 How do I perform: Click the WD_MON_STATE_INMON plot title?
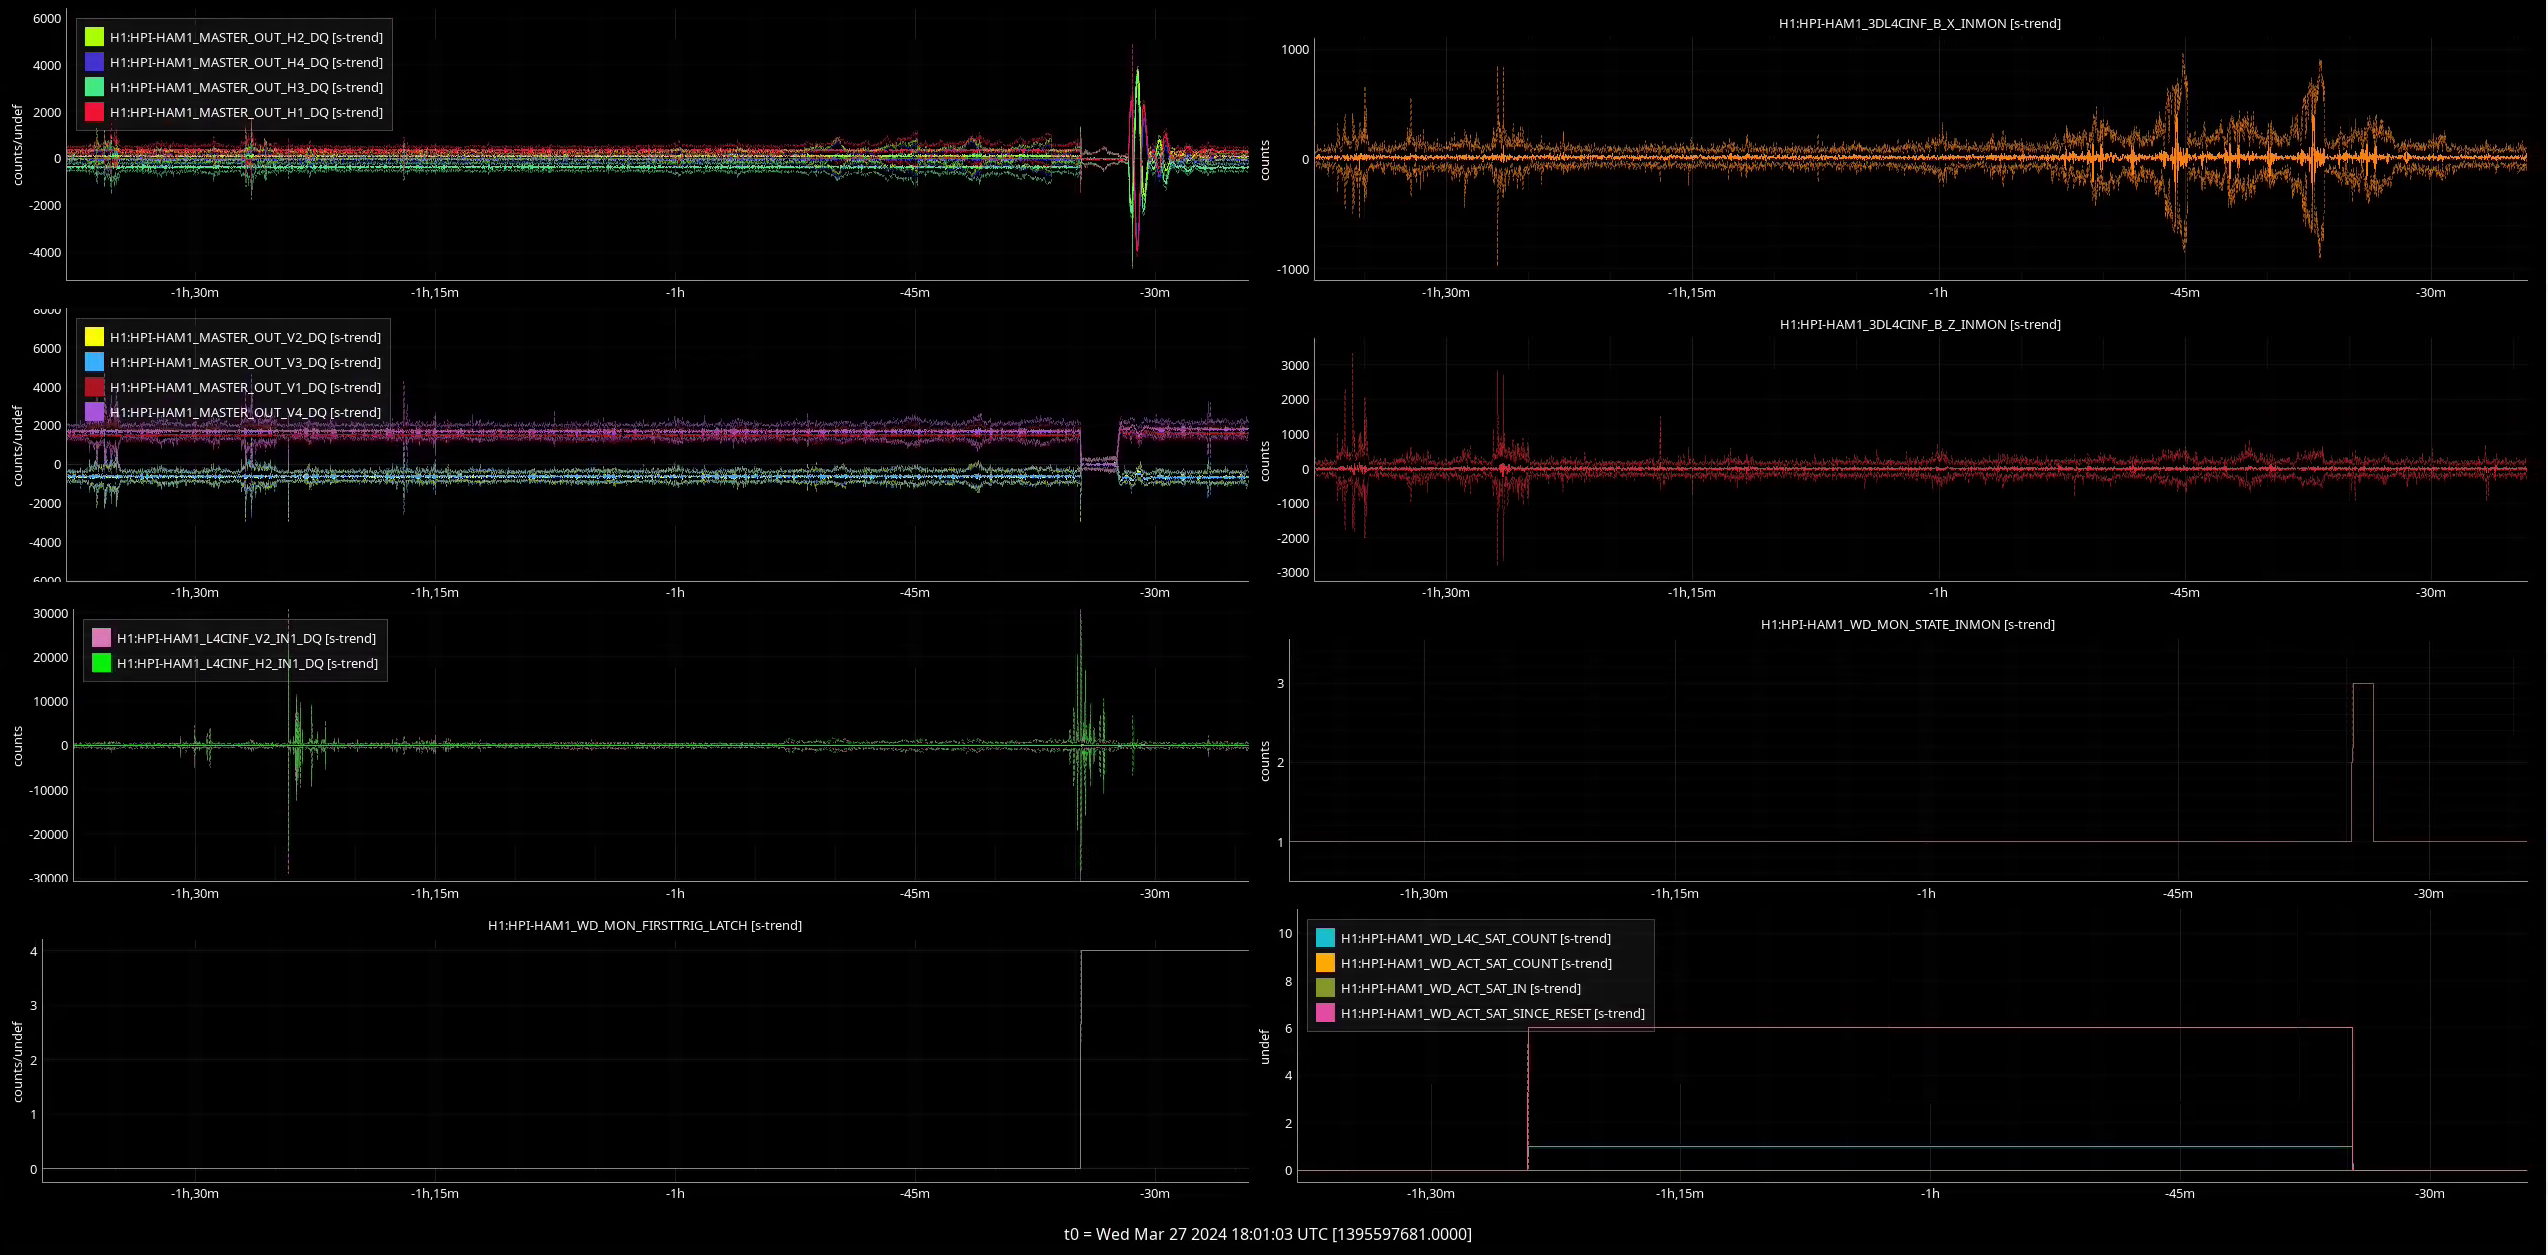(x=1907, y=624)
